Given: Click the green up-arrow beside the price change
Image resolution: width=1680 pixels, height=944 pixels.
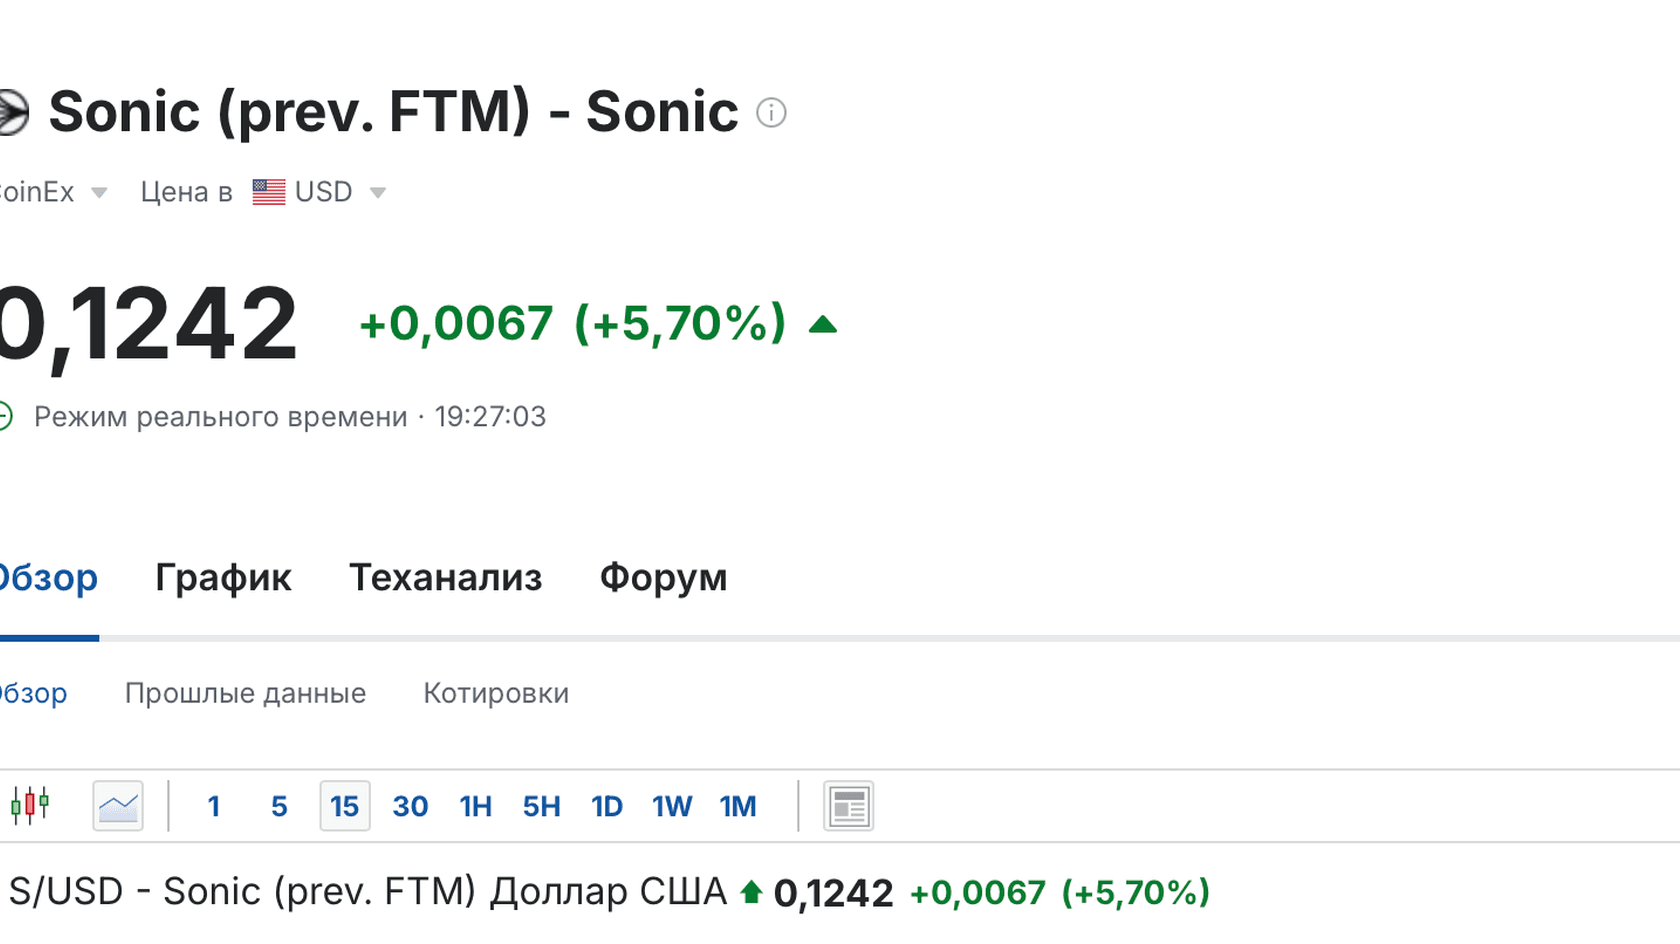Looking at the screenshot, I should 822,323.
